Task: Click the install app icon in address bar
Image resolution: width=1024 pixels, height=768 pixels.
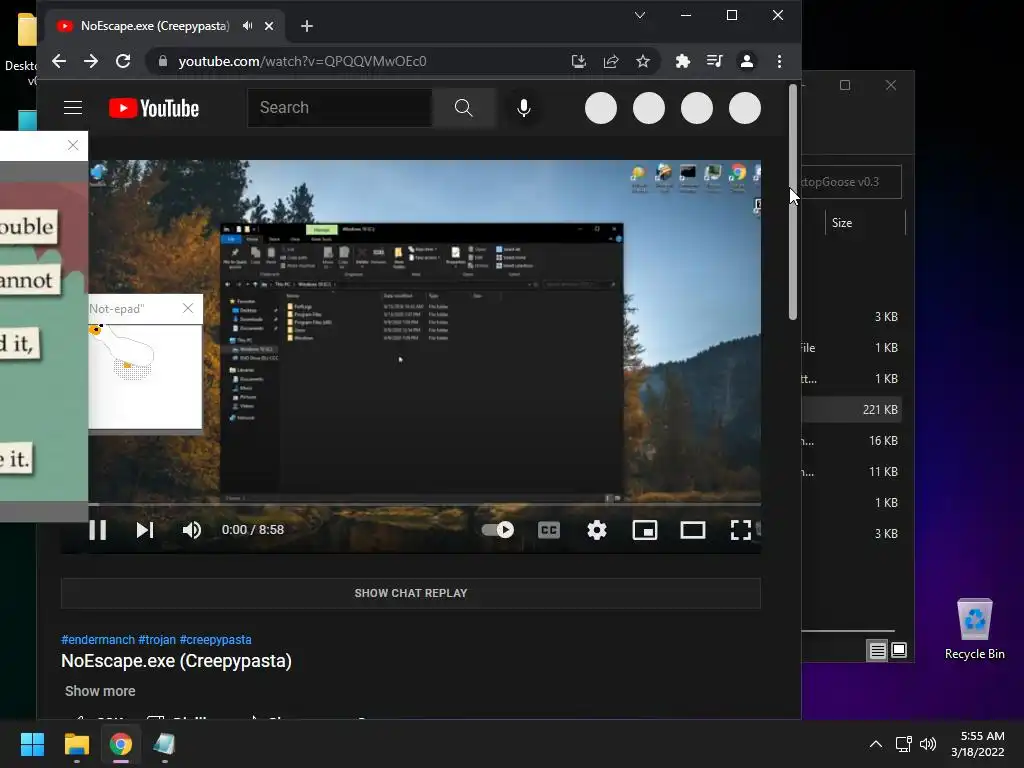Action: point(579,61)
